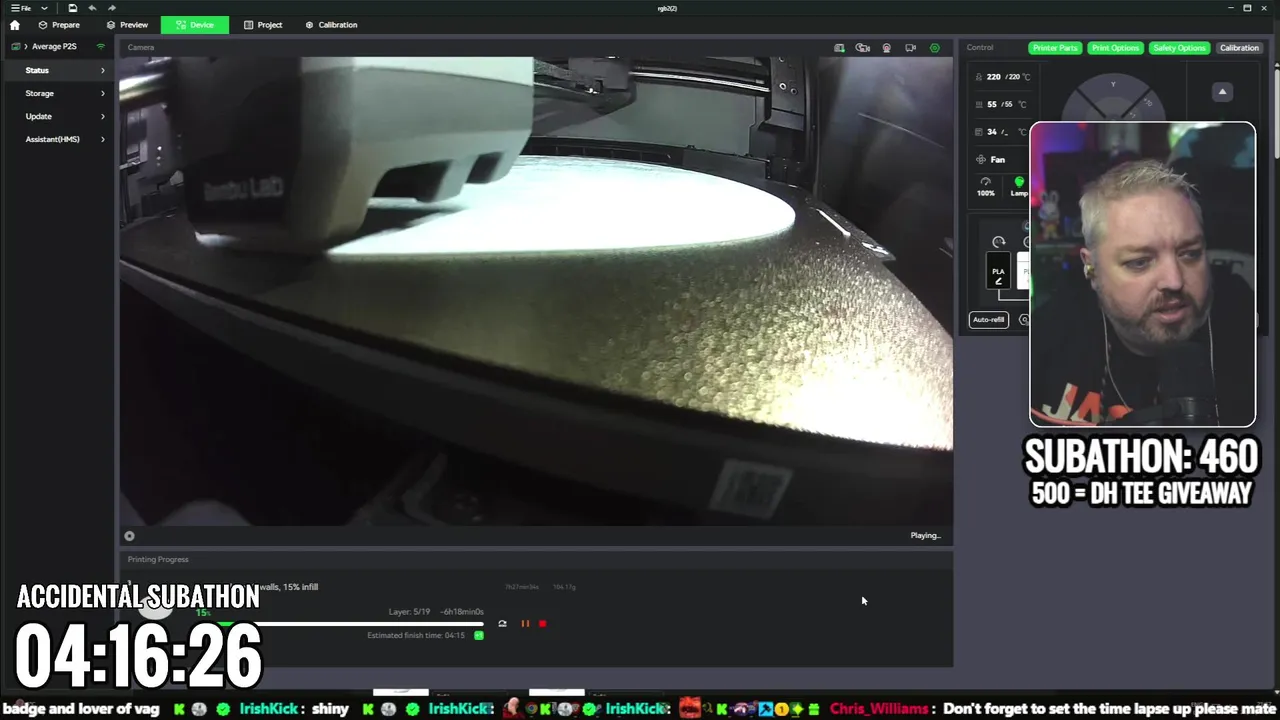The height and width of the screenshot is (720, 1280).
Task: Expand the dropdown arrow beside File
Action: click(44, 8)
